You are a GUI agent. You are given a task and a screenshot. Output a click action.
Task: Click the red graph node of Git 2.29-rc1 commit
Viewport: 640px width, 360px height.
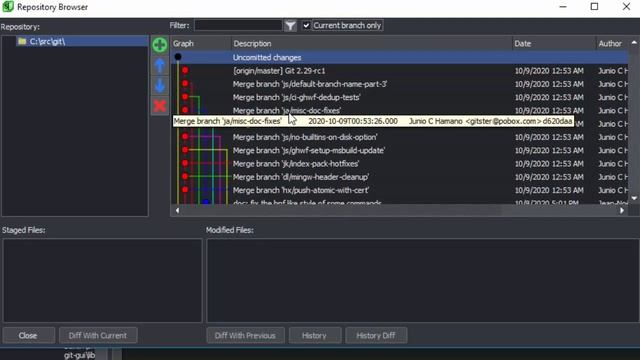(185, 70)
